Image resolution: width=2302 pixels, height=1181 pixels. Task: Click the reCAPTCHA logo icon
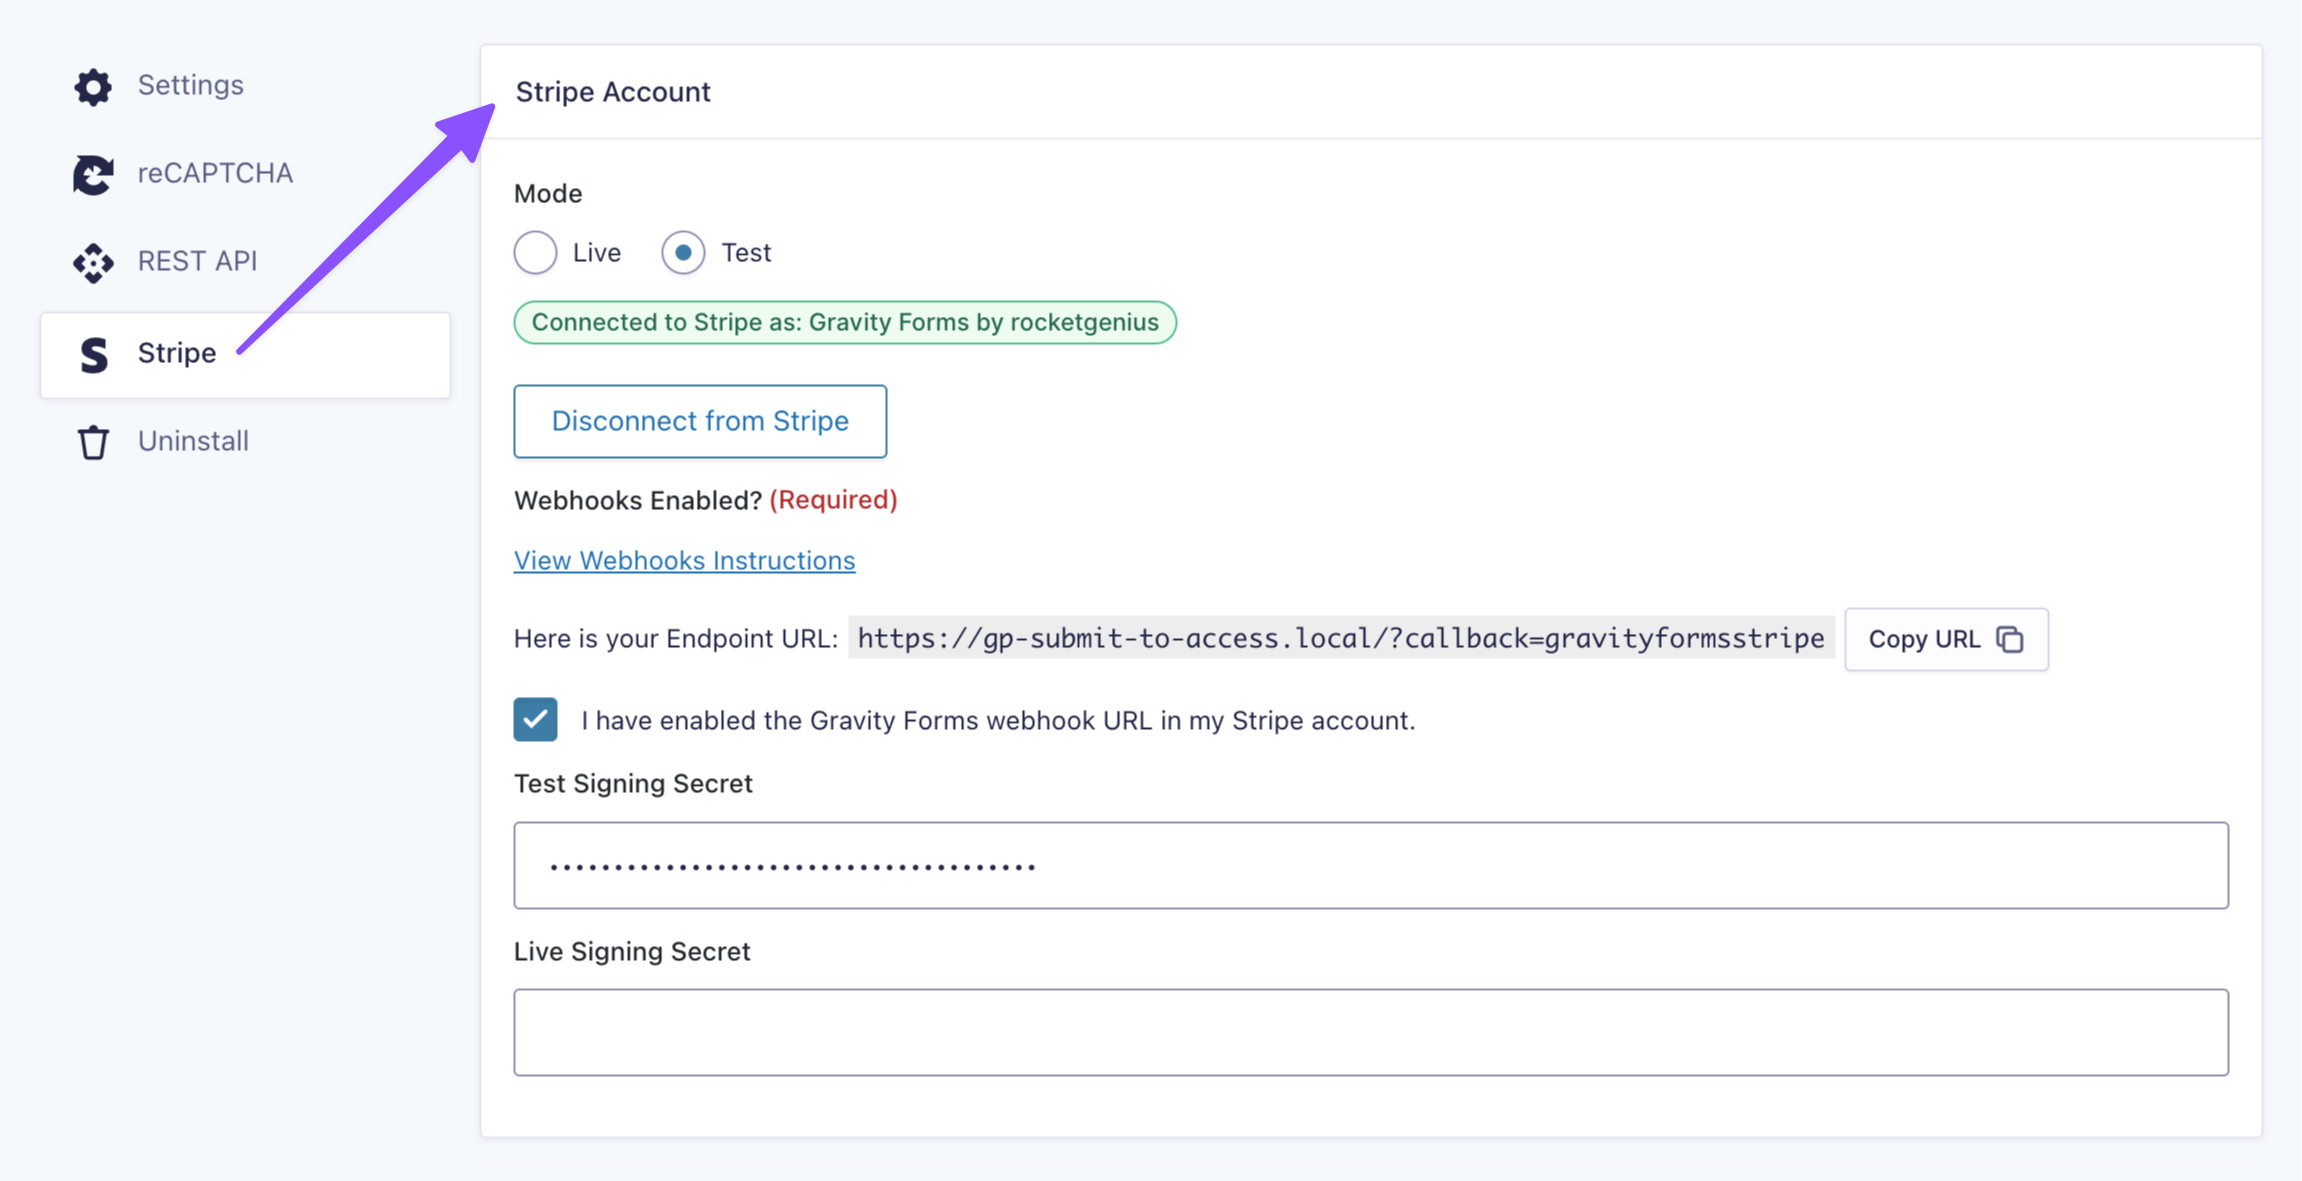(x=93, y=175)
